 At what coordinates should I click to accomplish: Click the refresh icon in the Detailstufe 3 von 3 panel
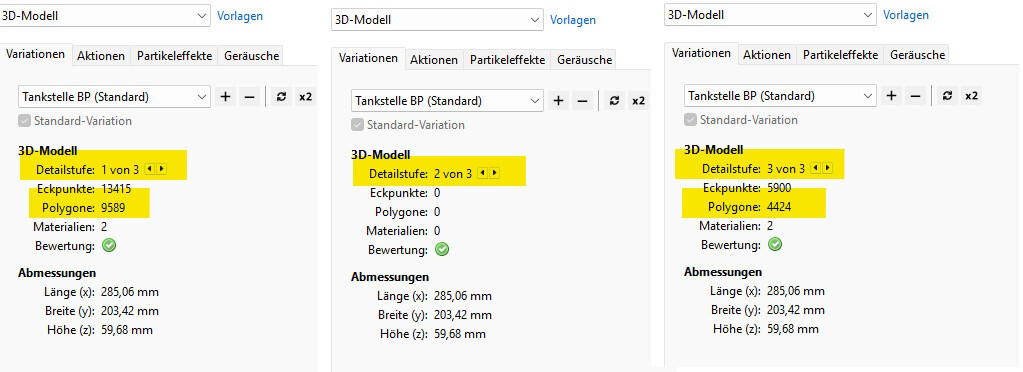[947, 96]
